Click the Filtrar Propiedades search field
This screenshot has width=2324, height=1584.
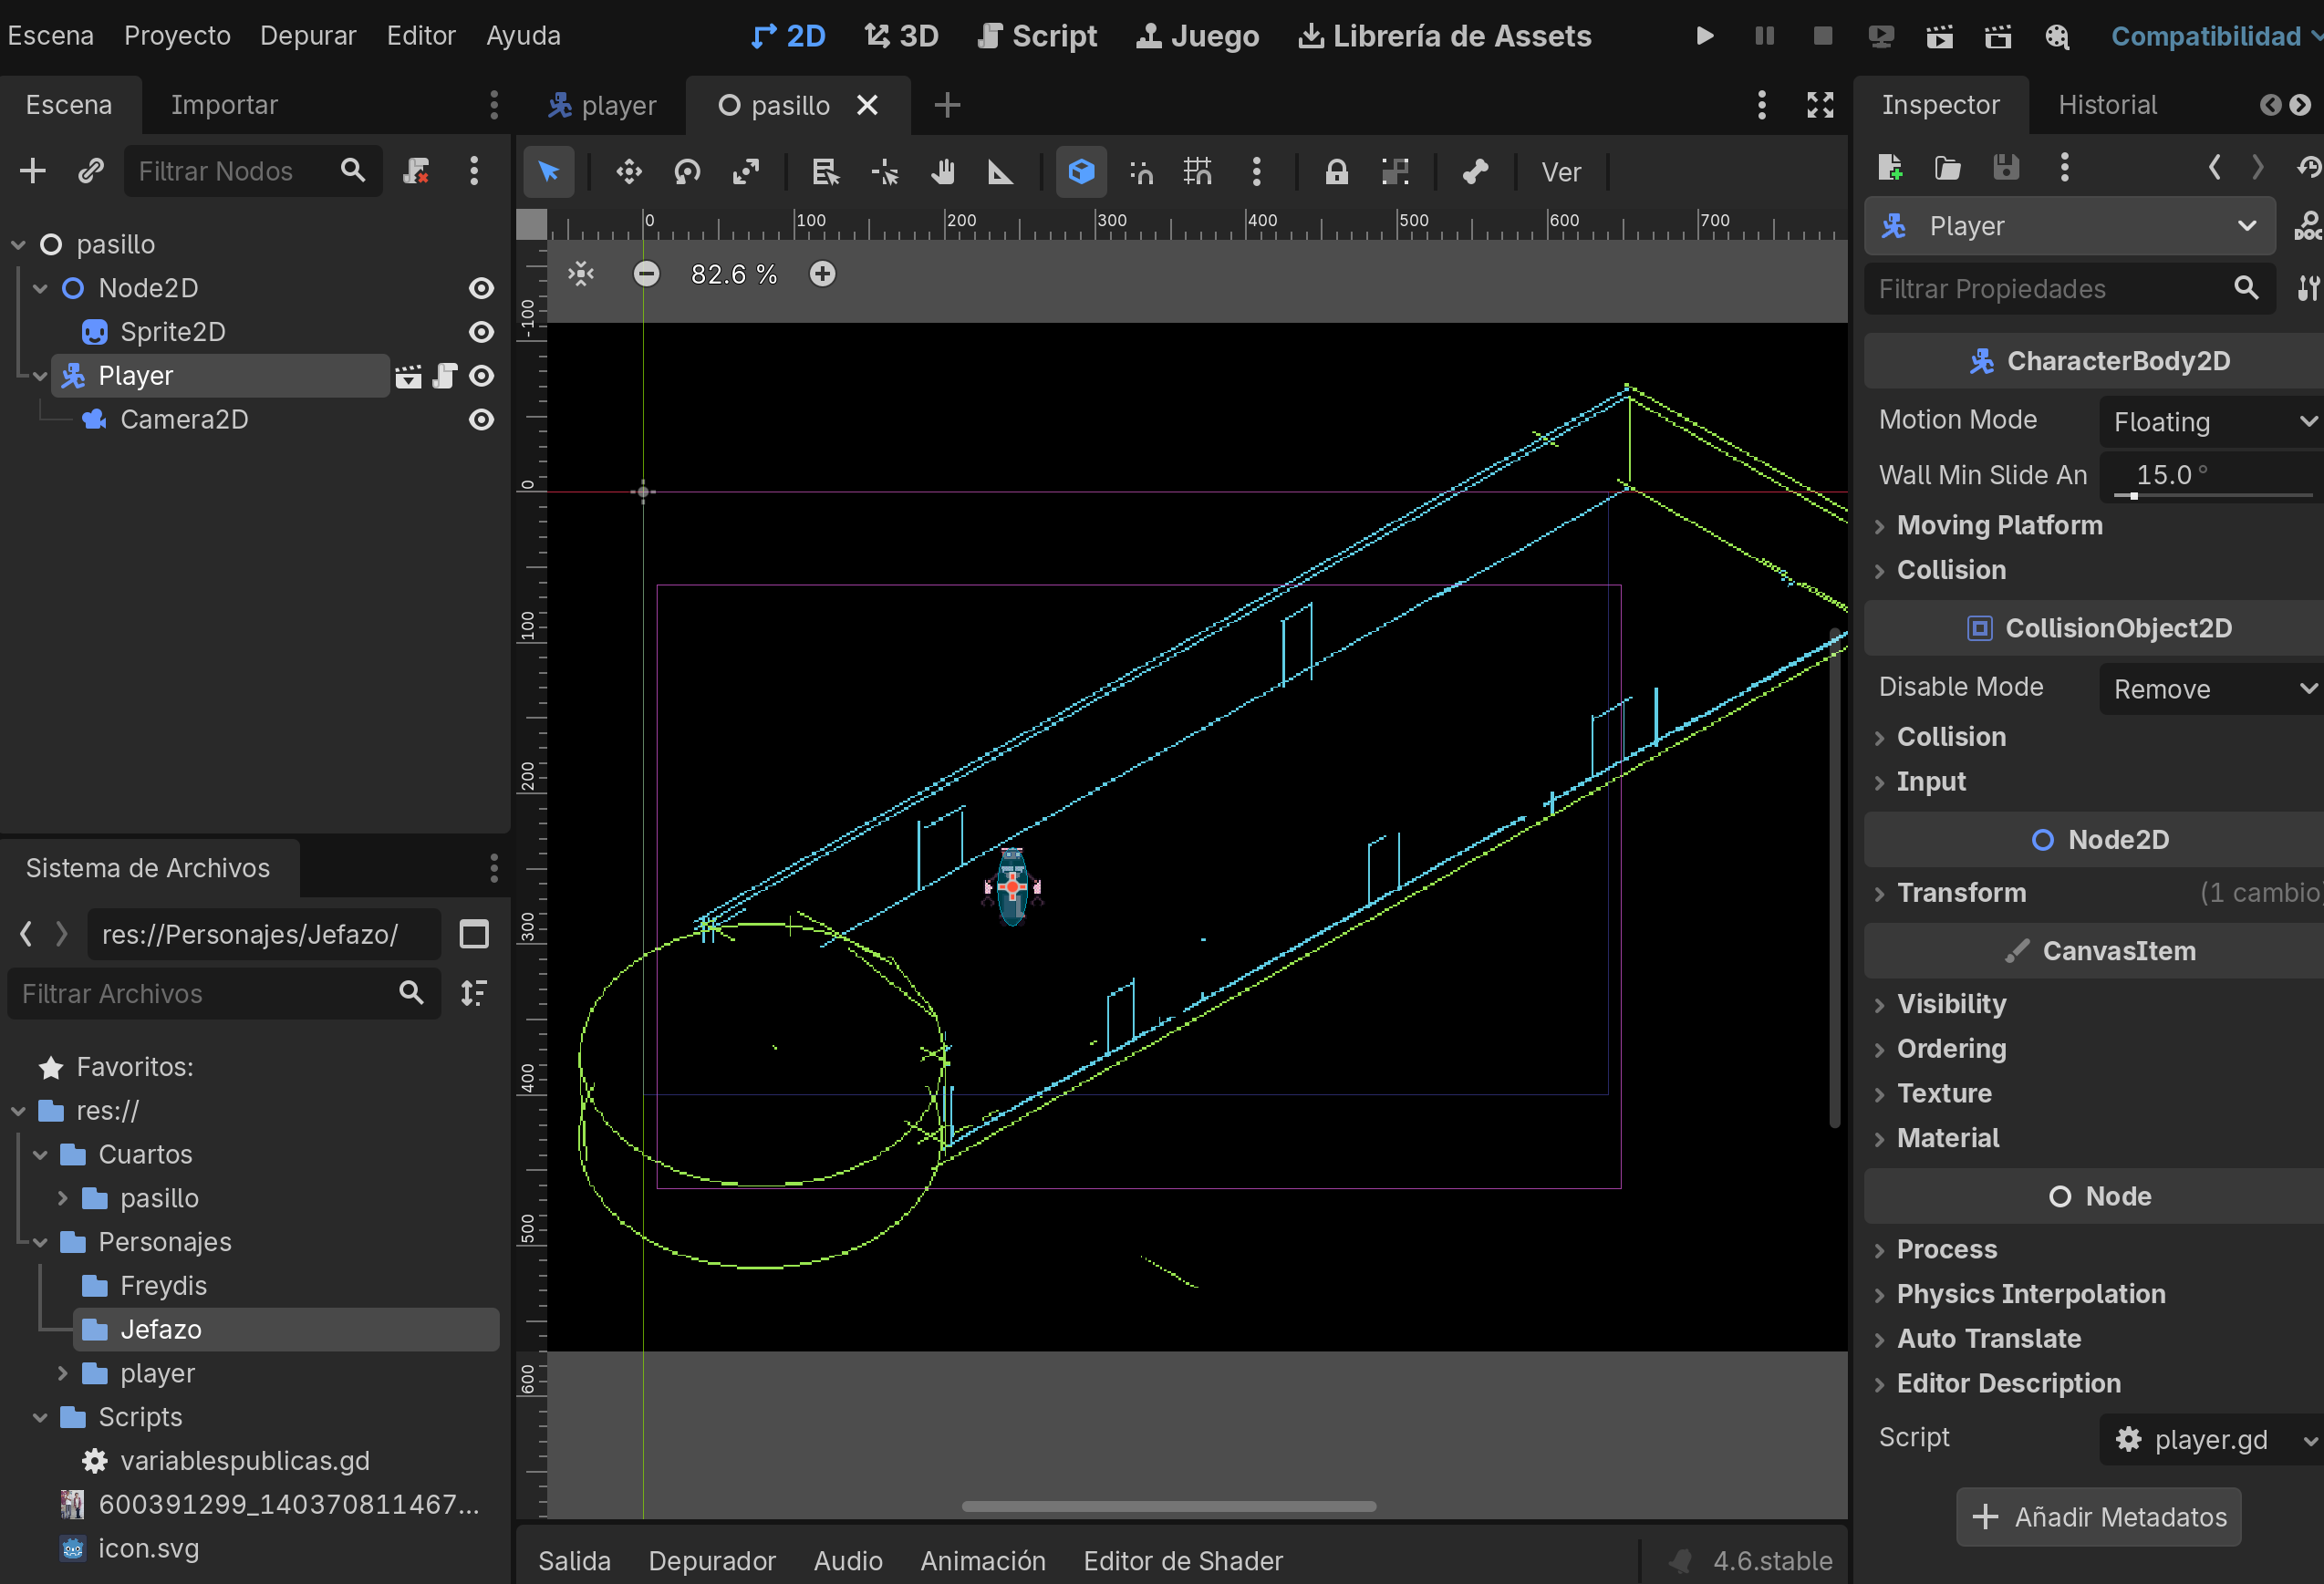coord(2050,289)
